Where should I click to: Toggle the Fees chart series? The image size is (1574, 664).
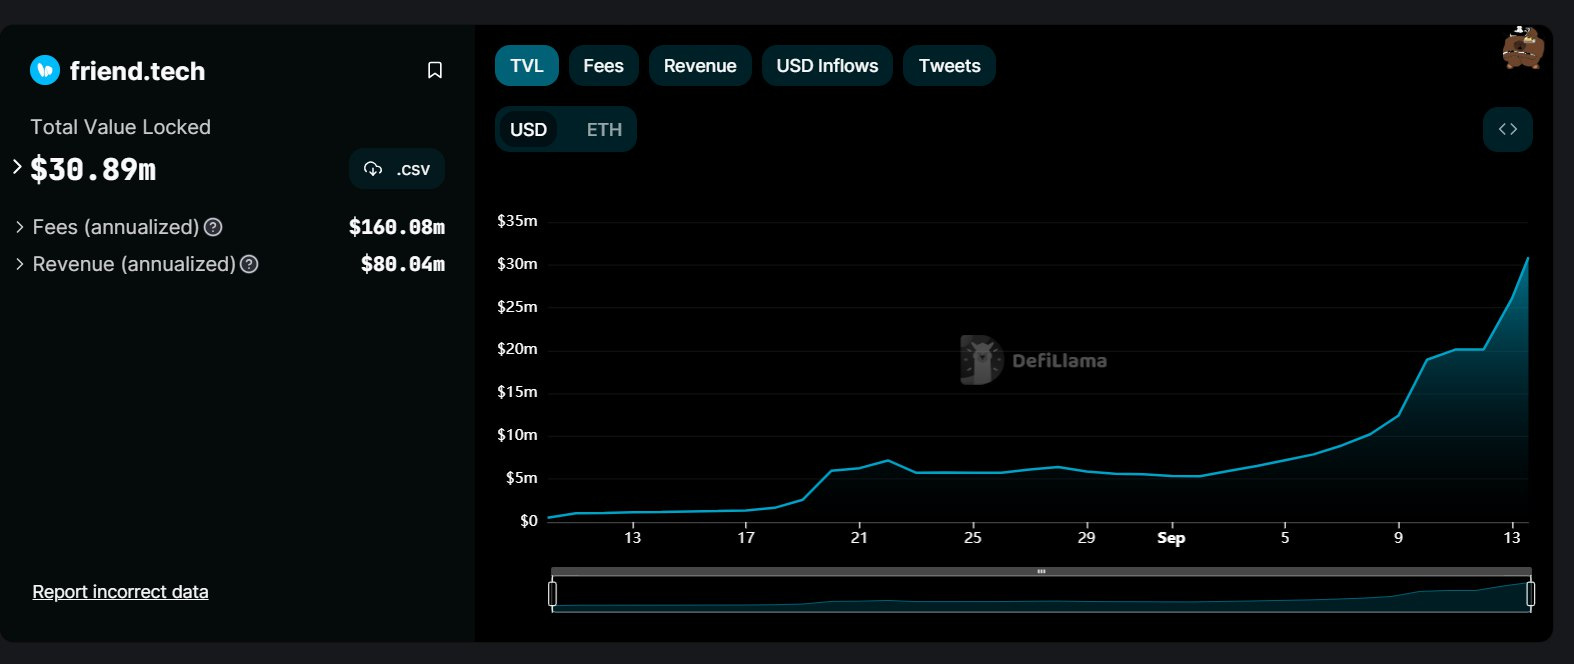pyautogui.click(x=603, y=66)
